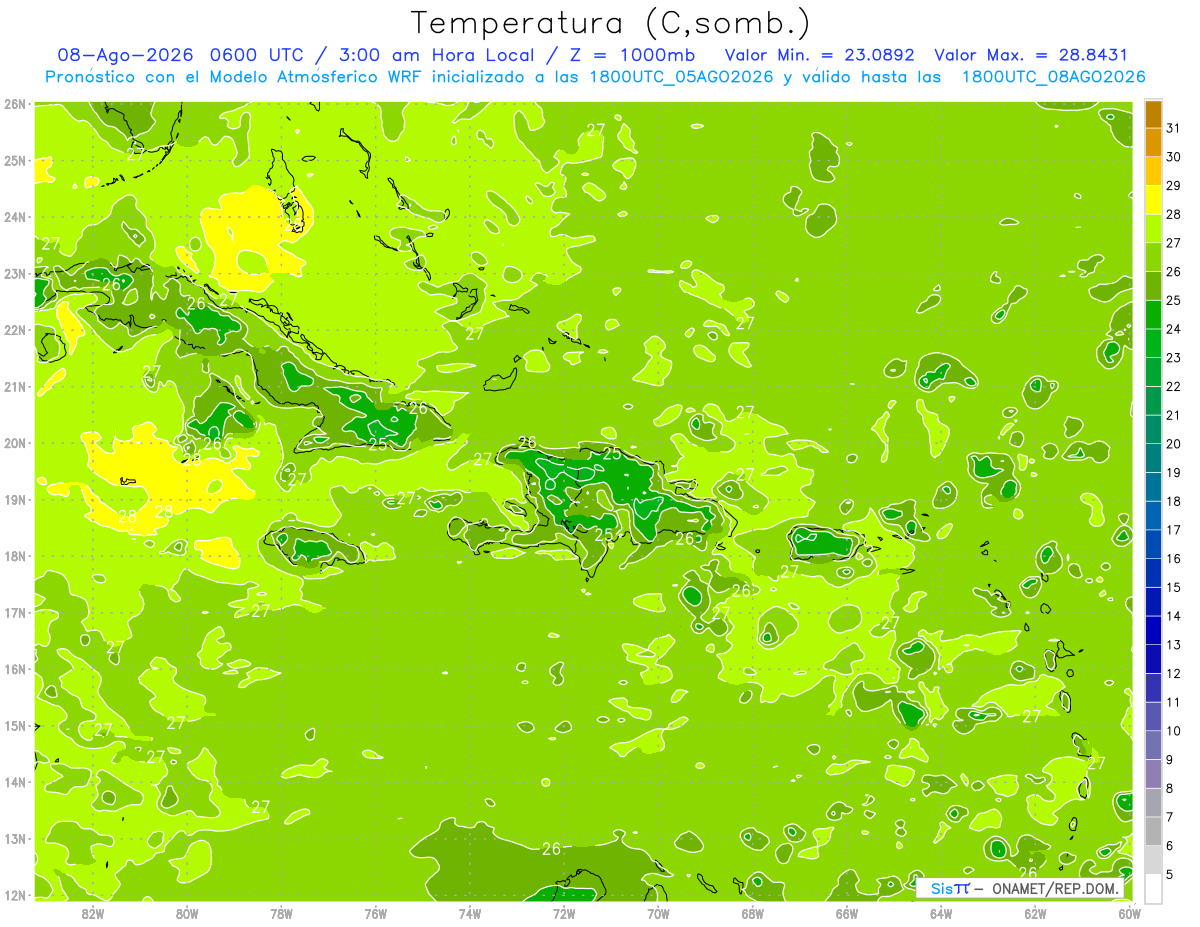Pick the gray 6–7 swatch in the colorbar

(1153, 831)
